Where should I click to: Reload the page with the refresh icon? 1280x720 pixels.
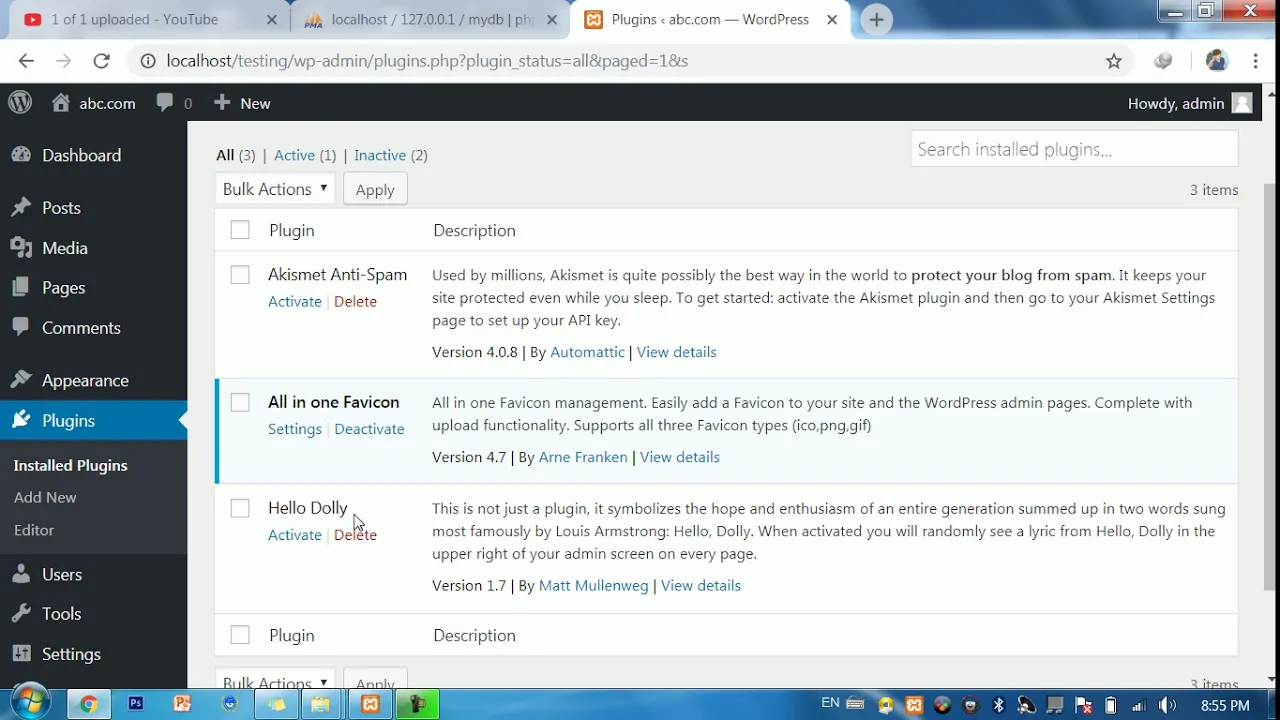click(101, 61)
